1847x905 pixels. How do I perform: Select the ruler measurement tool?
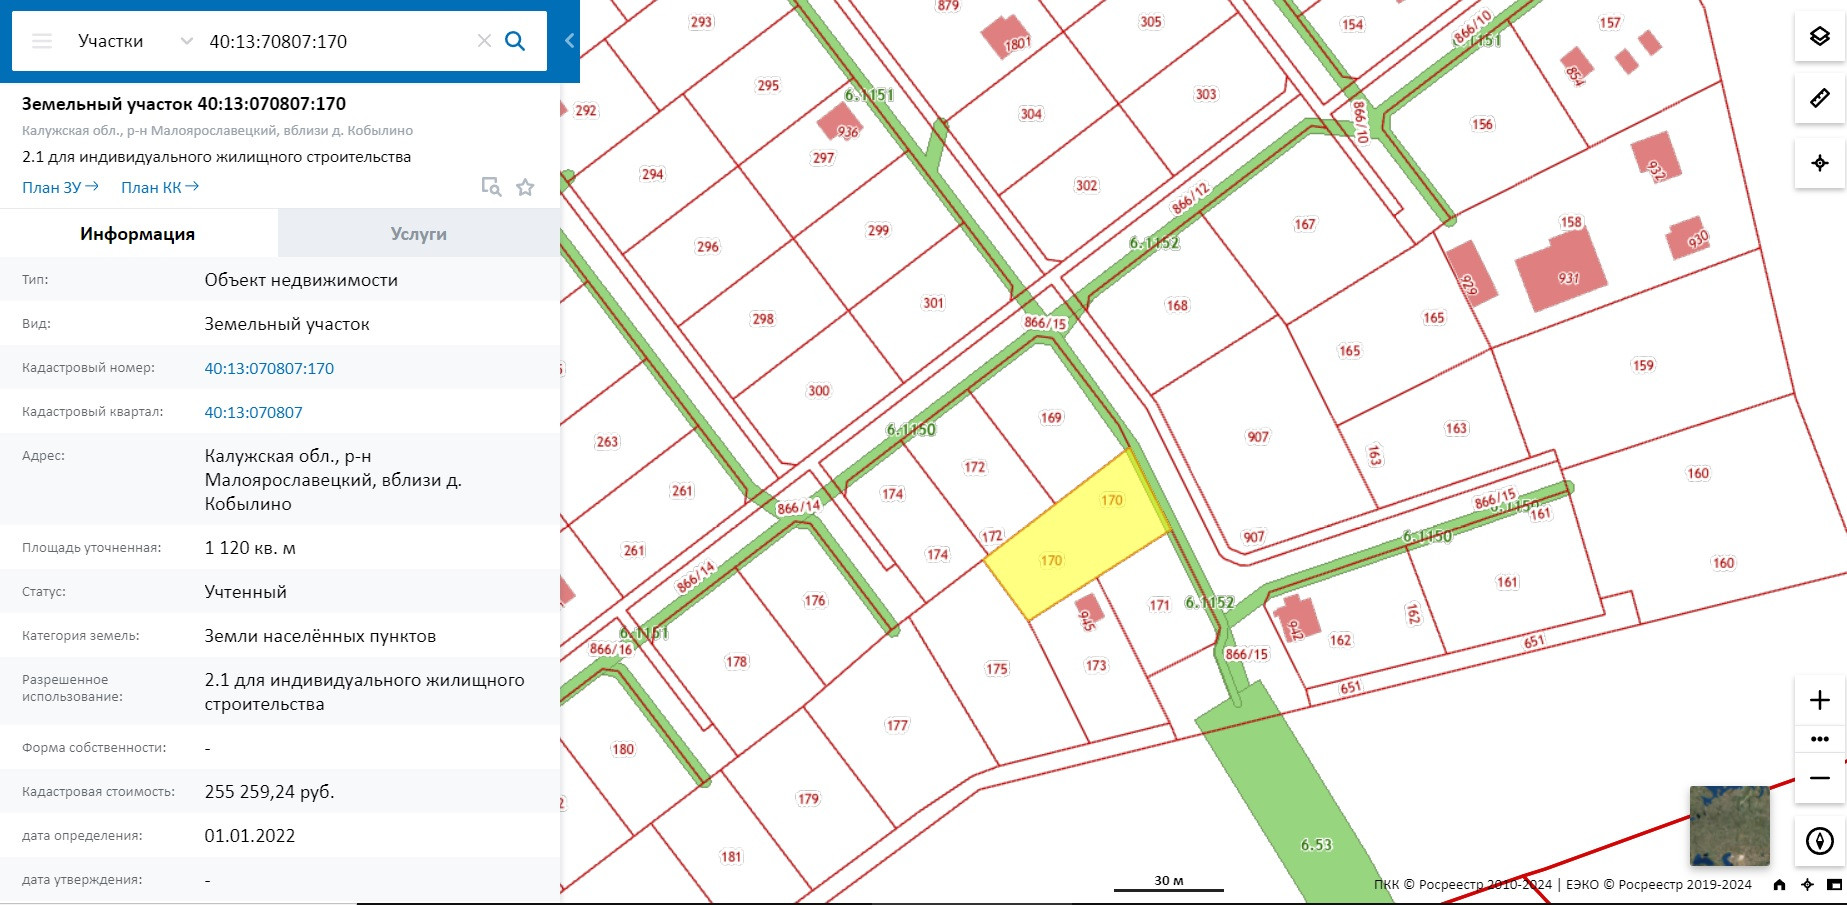tap(1820, 98)
